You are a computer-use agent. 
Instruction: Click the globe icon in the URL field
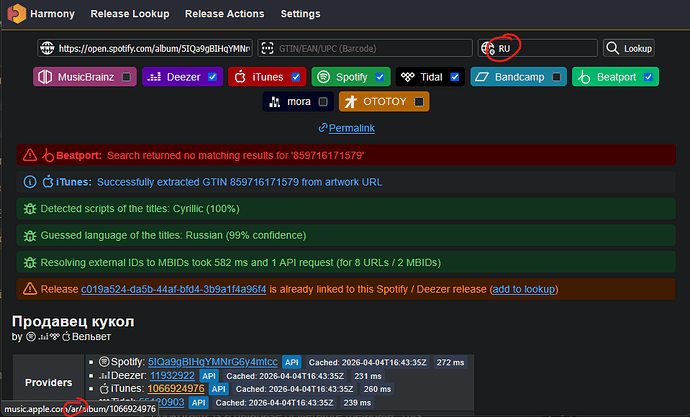(x=47, y=48)
